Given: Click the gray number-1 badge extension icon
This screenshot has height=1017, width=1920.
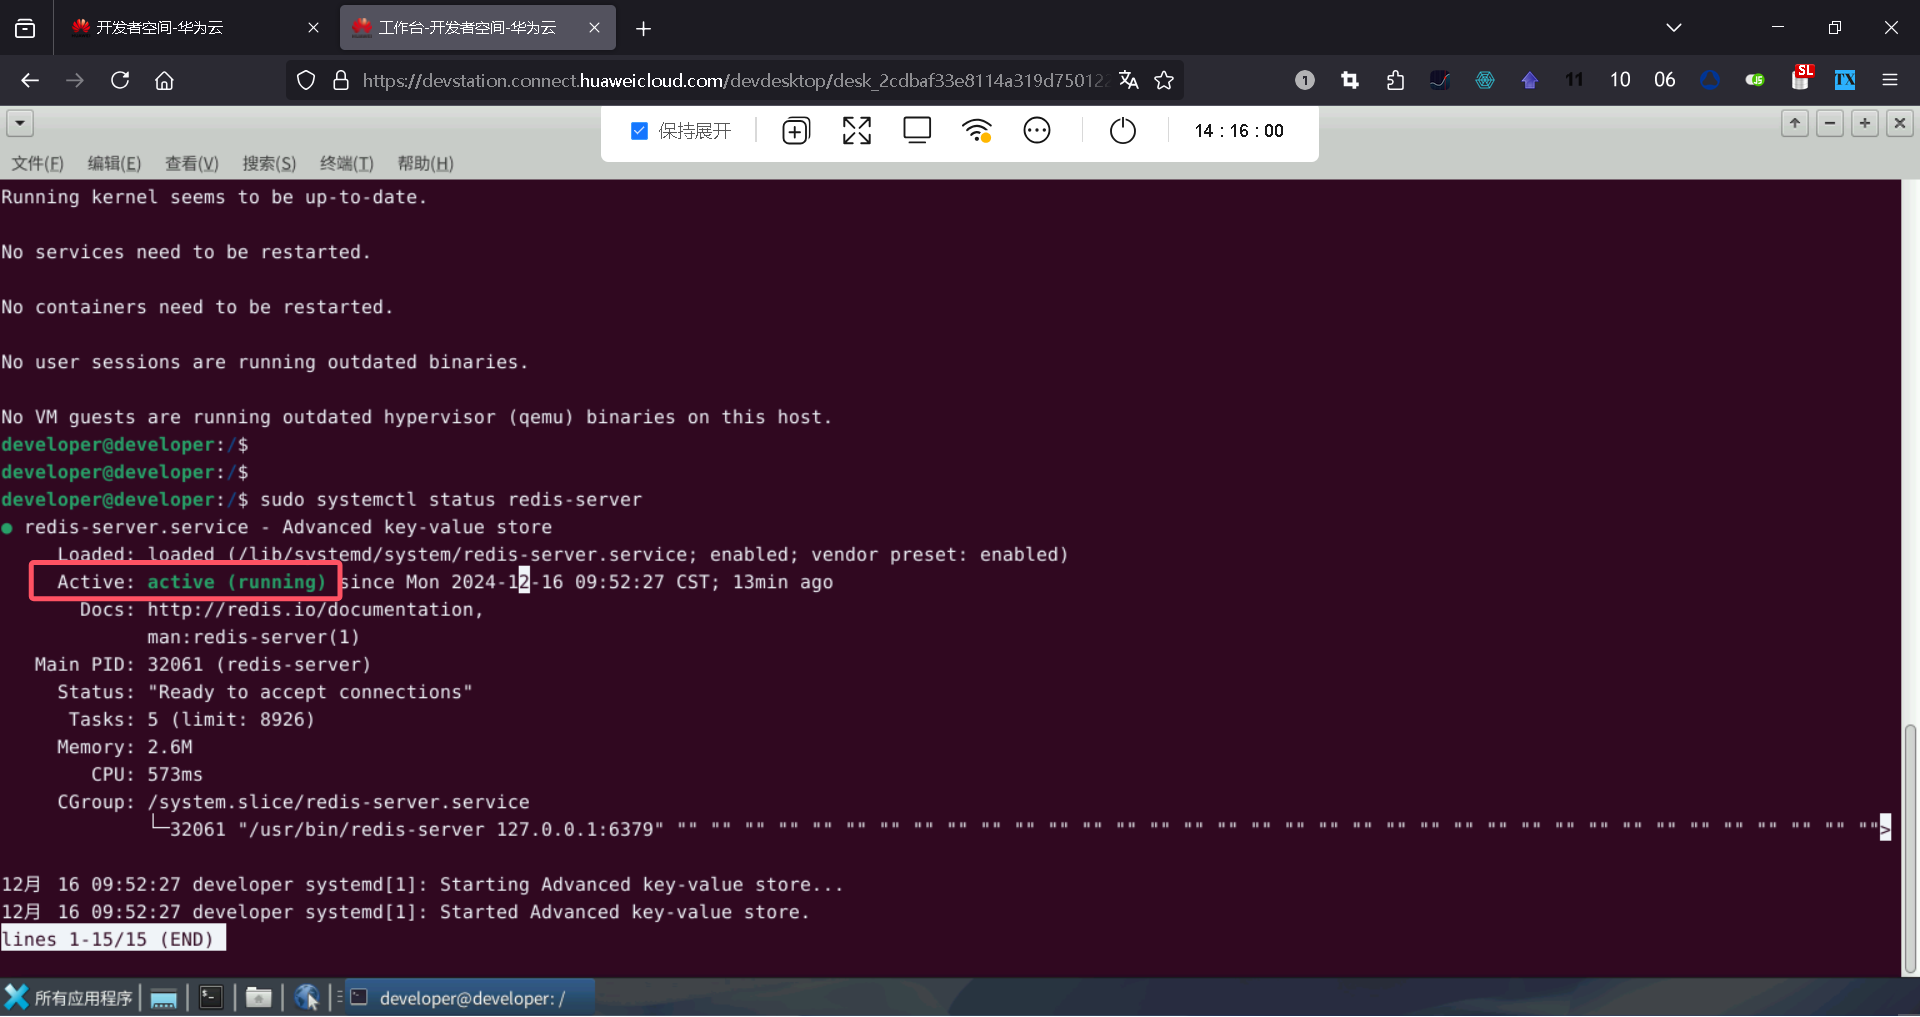Looking at the screenshot, I should coord(1305,80).
